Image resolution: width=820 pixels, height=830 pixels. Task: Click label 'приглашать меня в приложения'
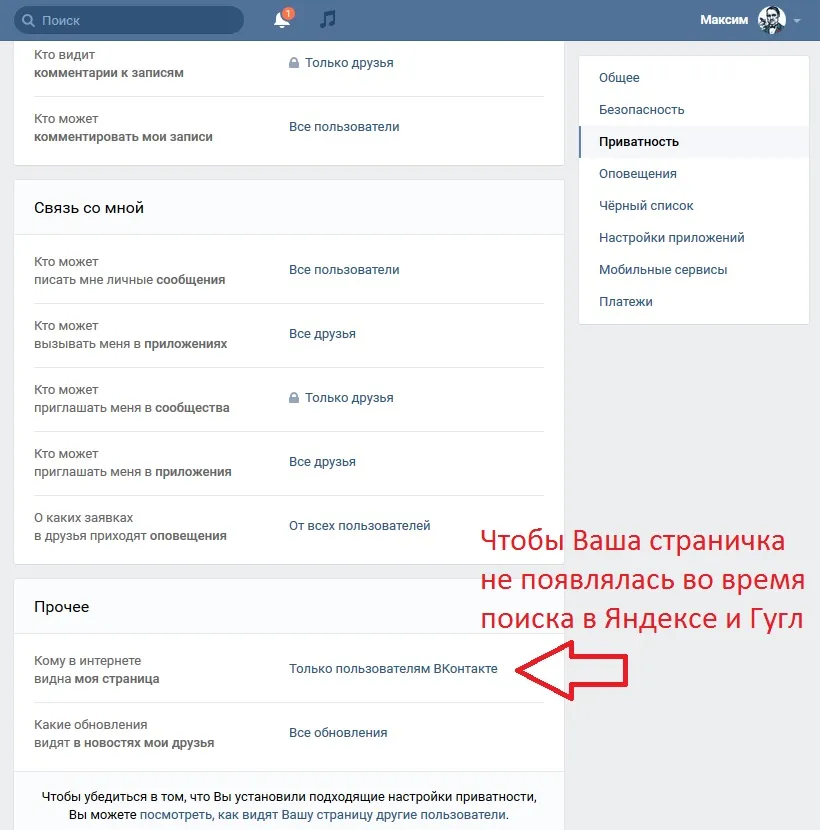tap(133, 472)
